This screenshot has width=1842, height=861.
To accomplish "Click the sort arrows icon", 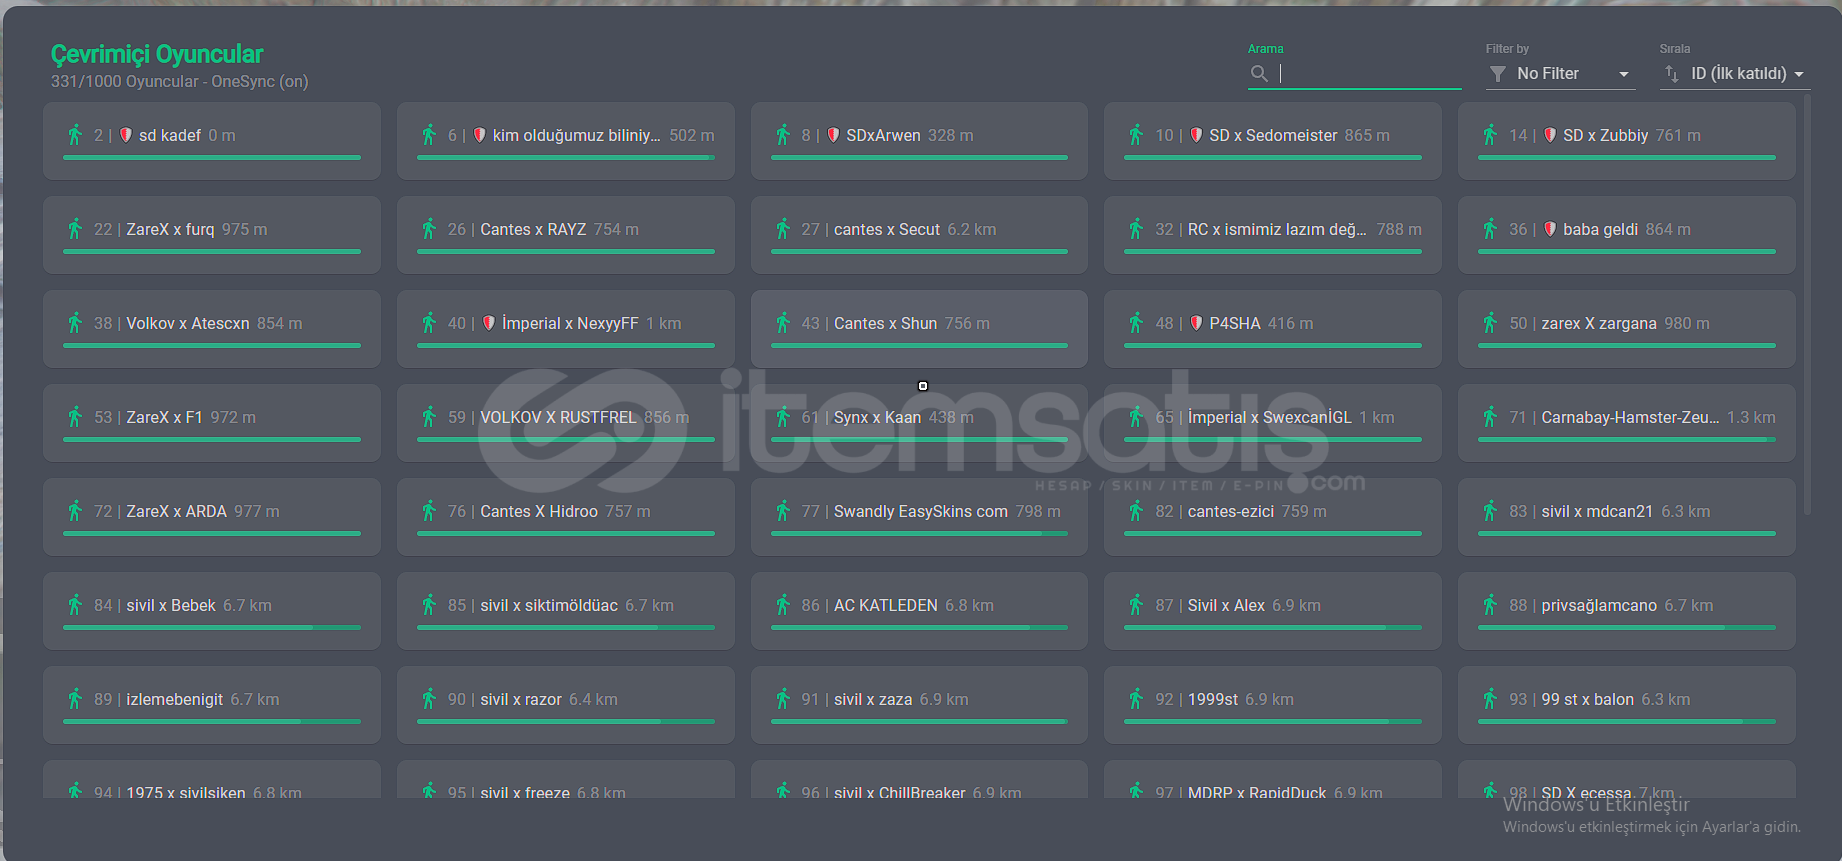I will [x=1671, y=74].
